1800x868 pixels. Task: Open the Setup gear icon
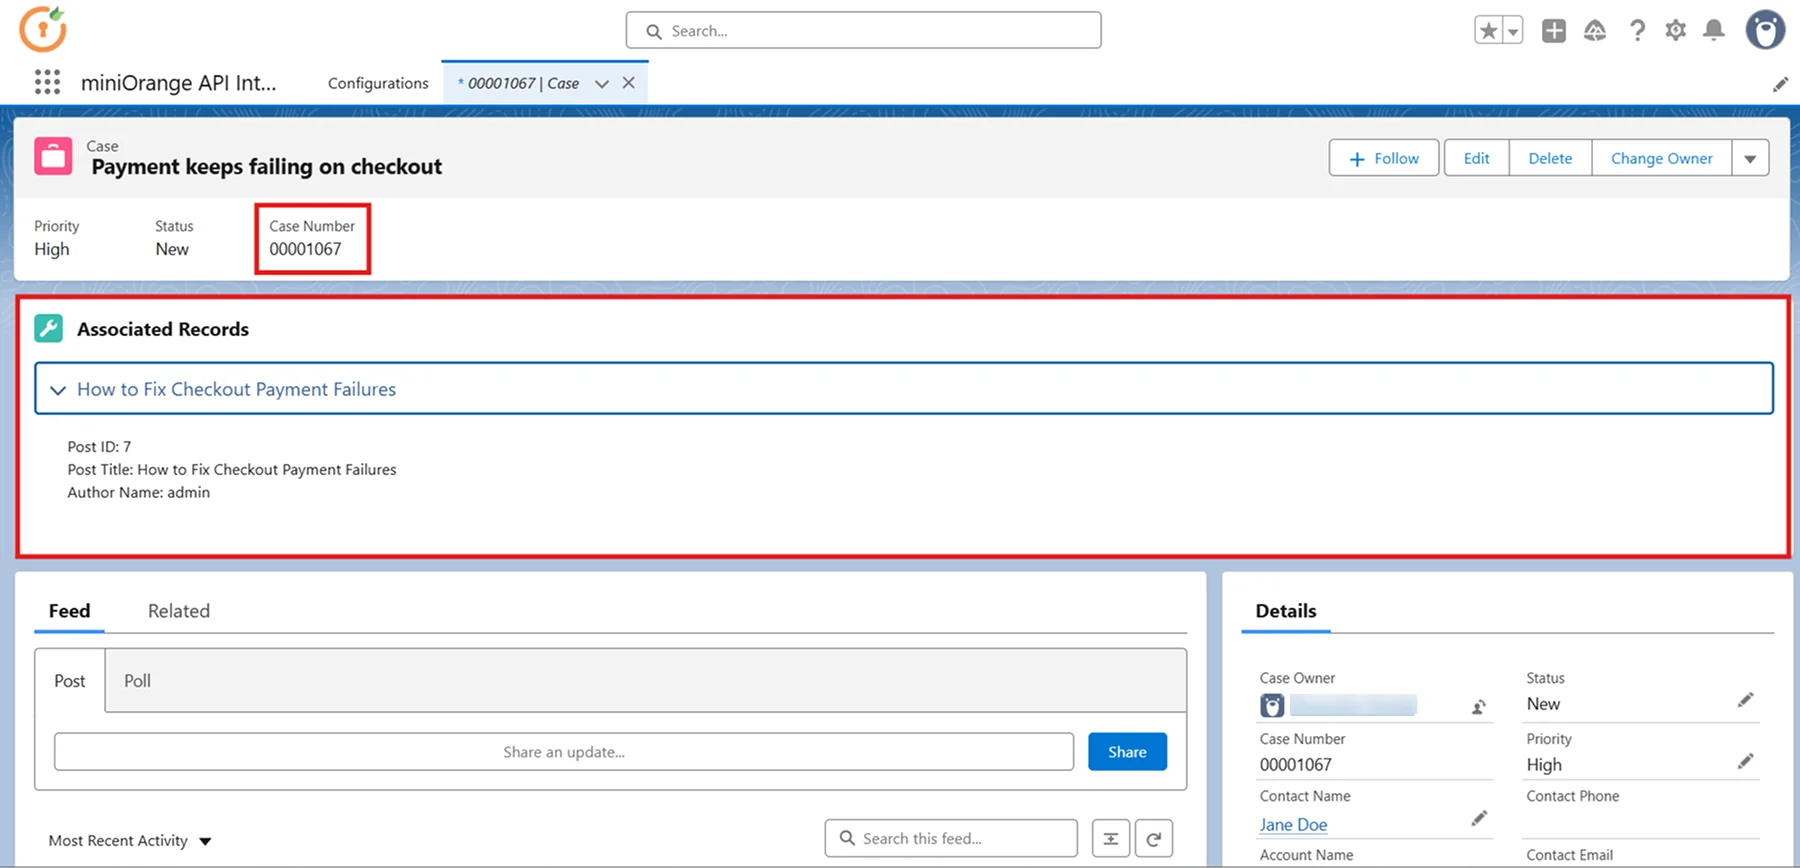point(1676,31)
